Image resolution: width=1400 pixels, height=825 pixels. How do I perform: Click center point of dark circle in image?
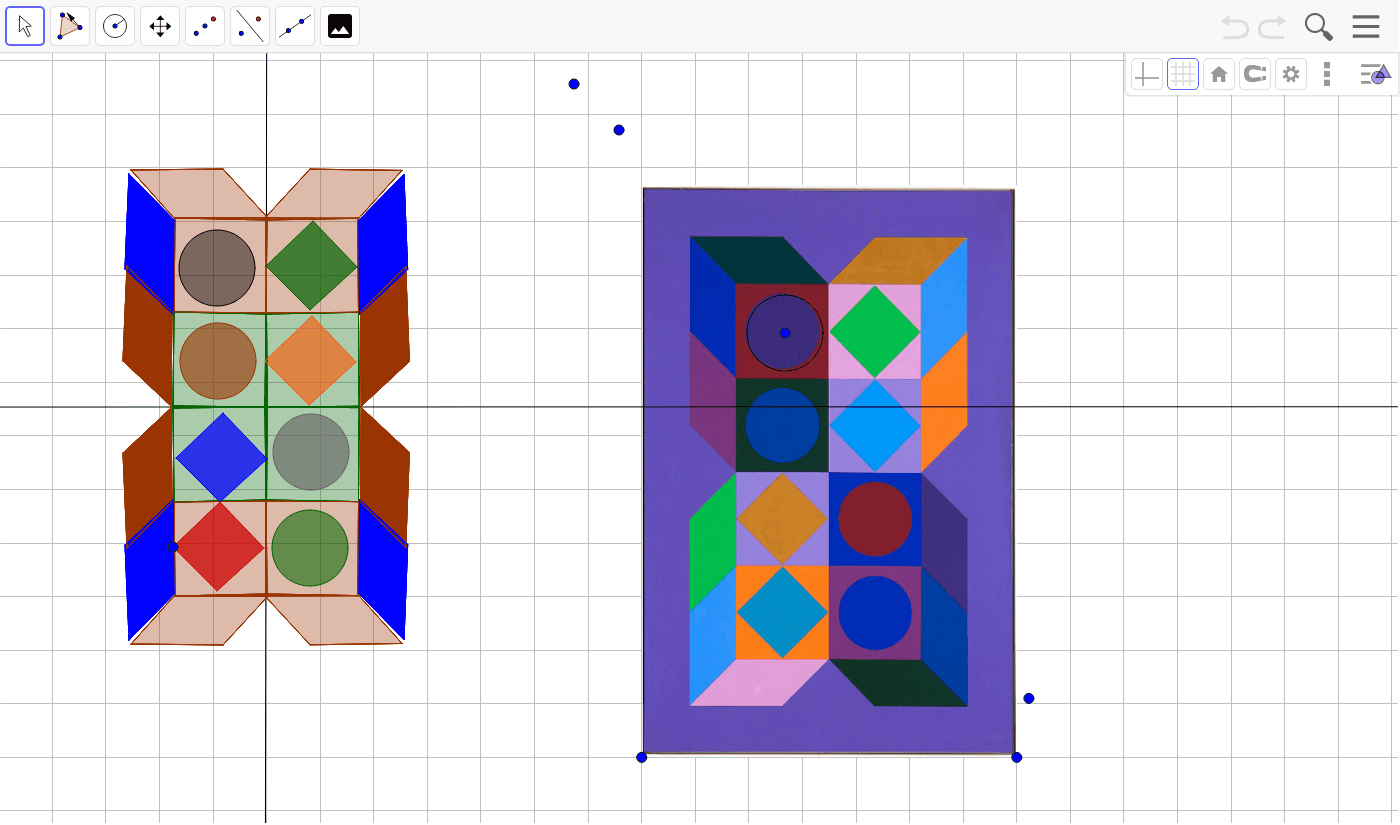coord(785,333)
